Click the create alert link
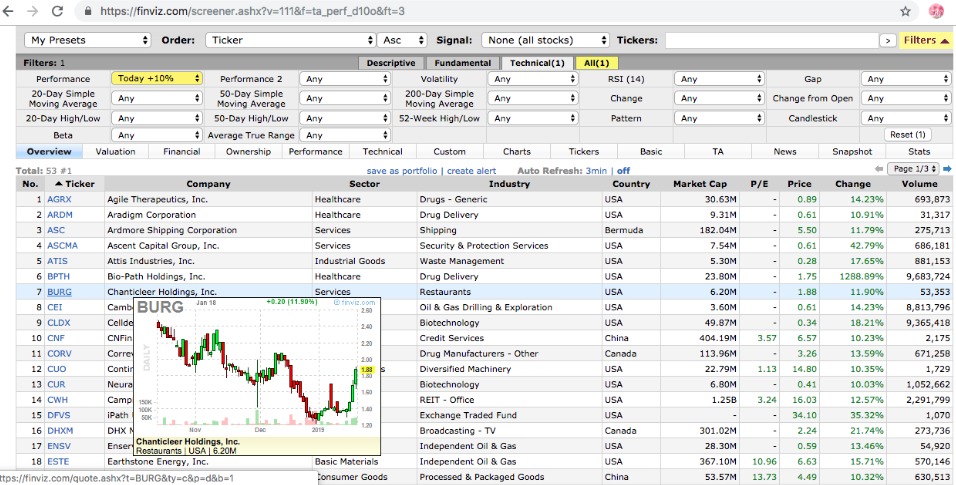The height and width of the screenshot is (485, 956). tap(471, 171)
